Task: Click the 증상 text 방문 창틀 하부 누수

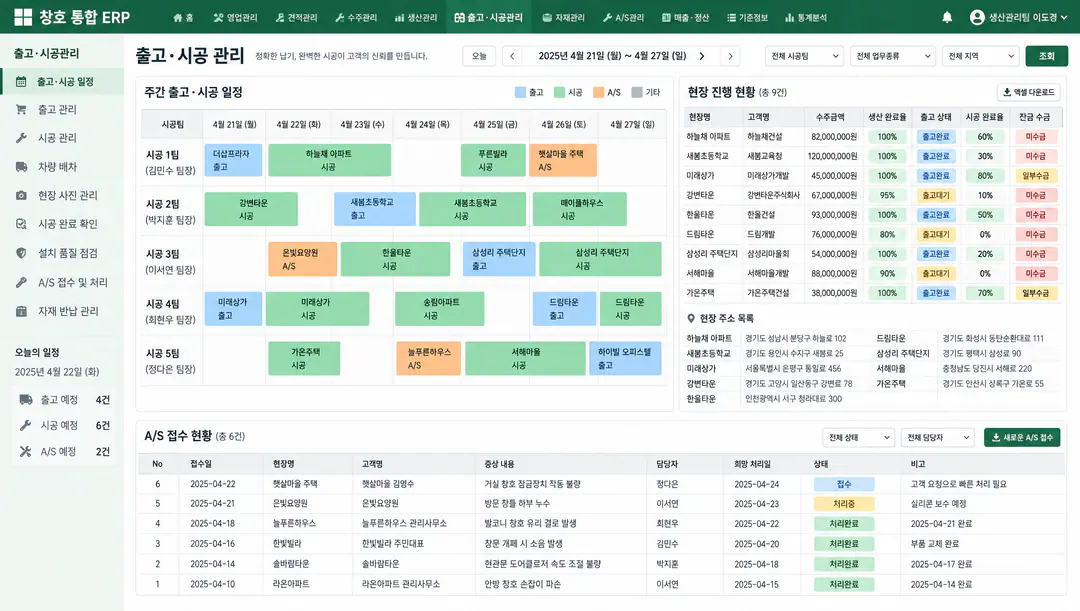Action: 517,504
